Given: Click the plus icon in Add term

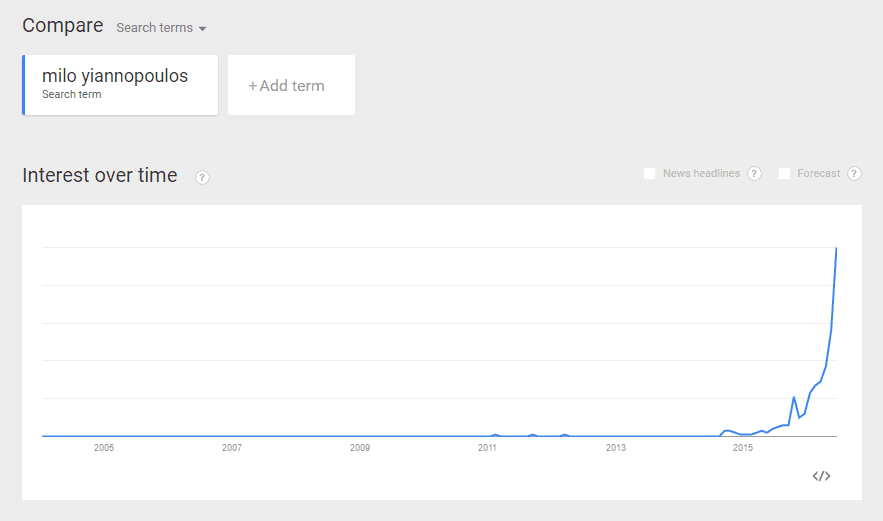Looking at the screenshot, I should click(x=252, y=86).
